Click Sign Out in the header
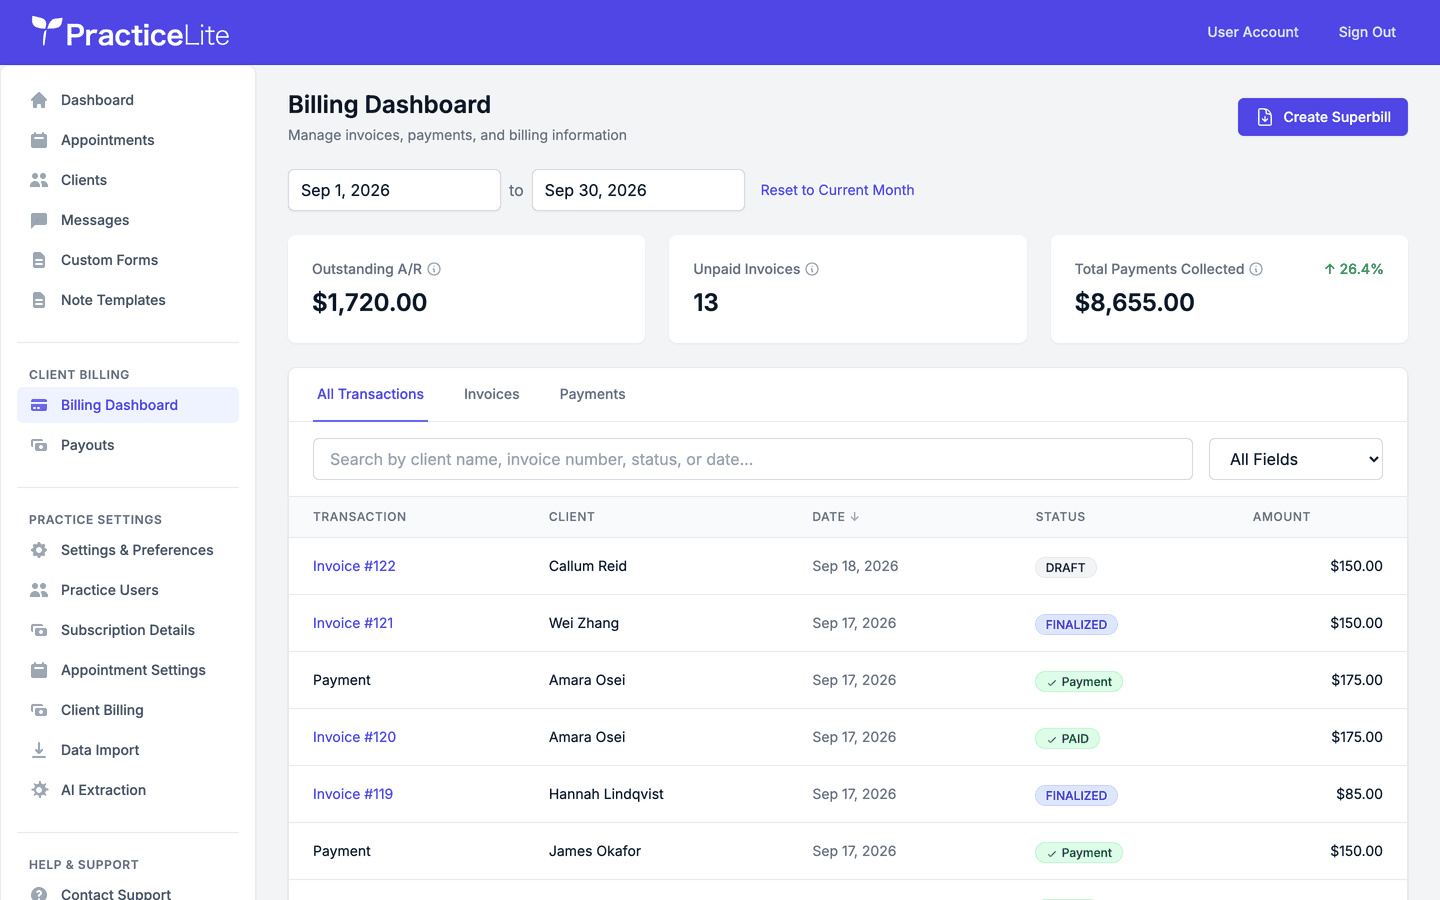 click(1367, 32)
